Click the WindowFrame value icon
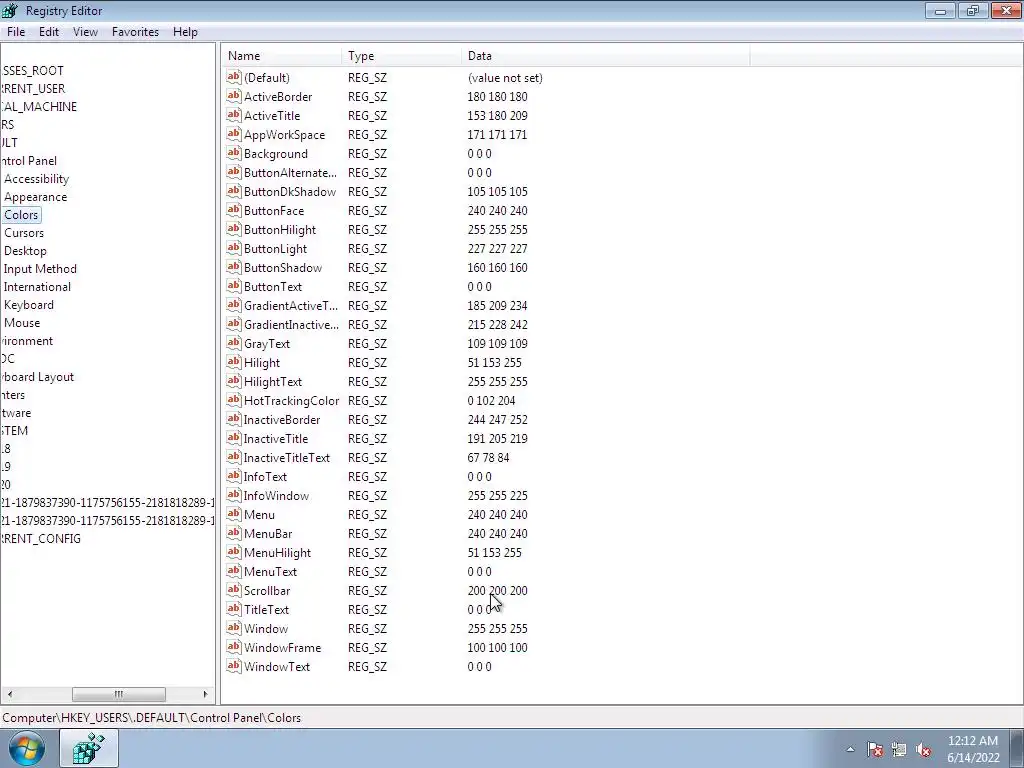This screenshot has height=768, width=1024. [234, 646]
